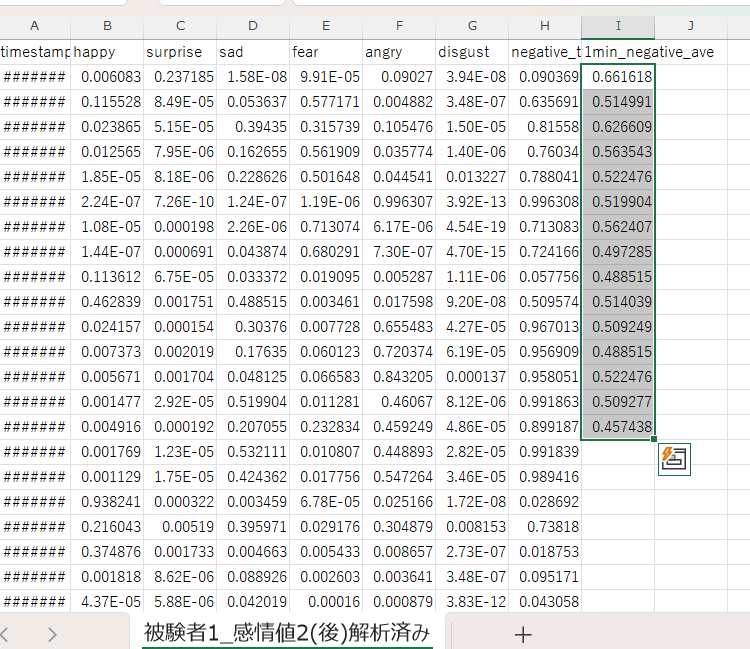This screenshot has height=649, width=750.
Task: Click the column J header
Action: pyautogui.click(x=691, y=25)
